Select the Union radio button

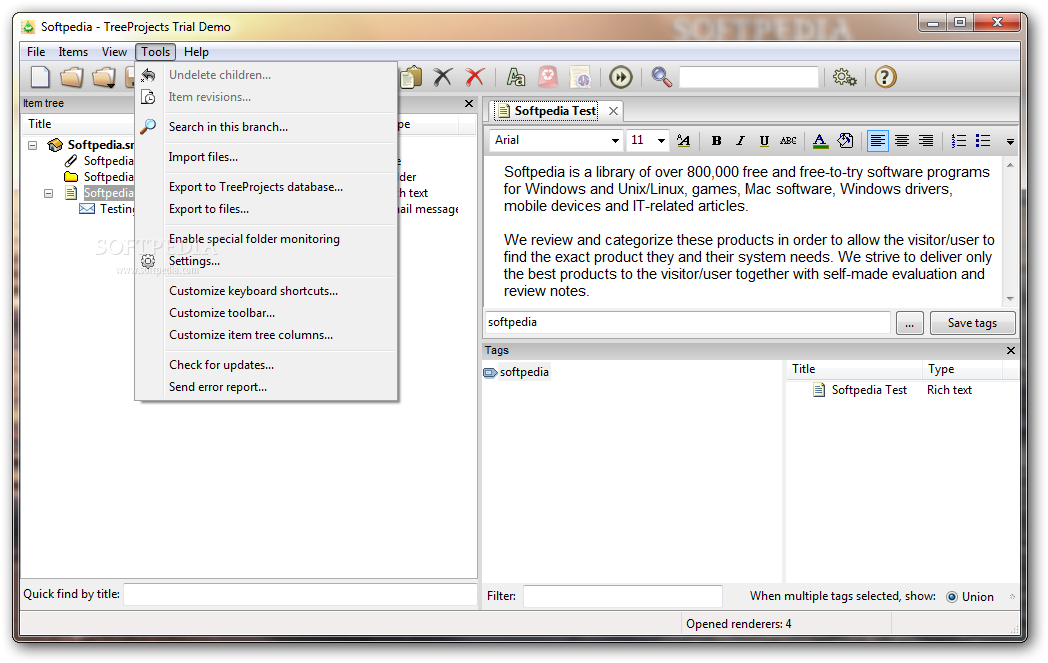point(952,597)
